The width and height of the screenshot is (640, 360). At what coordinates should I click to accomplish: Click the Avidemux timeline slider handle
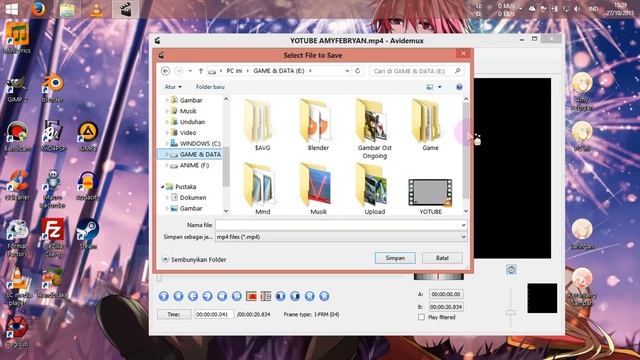(159, 278)
